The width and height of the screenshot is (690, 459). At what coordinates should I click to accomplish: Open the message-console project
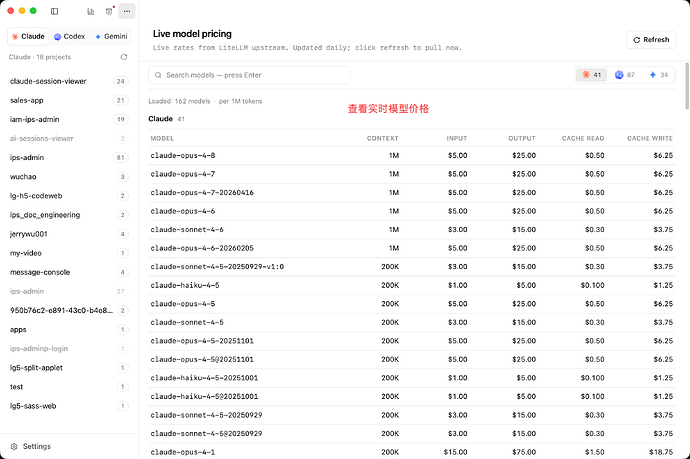point(69,272)
